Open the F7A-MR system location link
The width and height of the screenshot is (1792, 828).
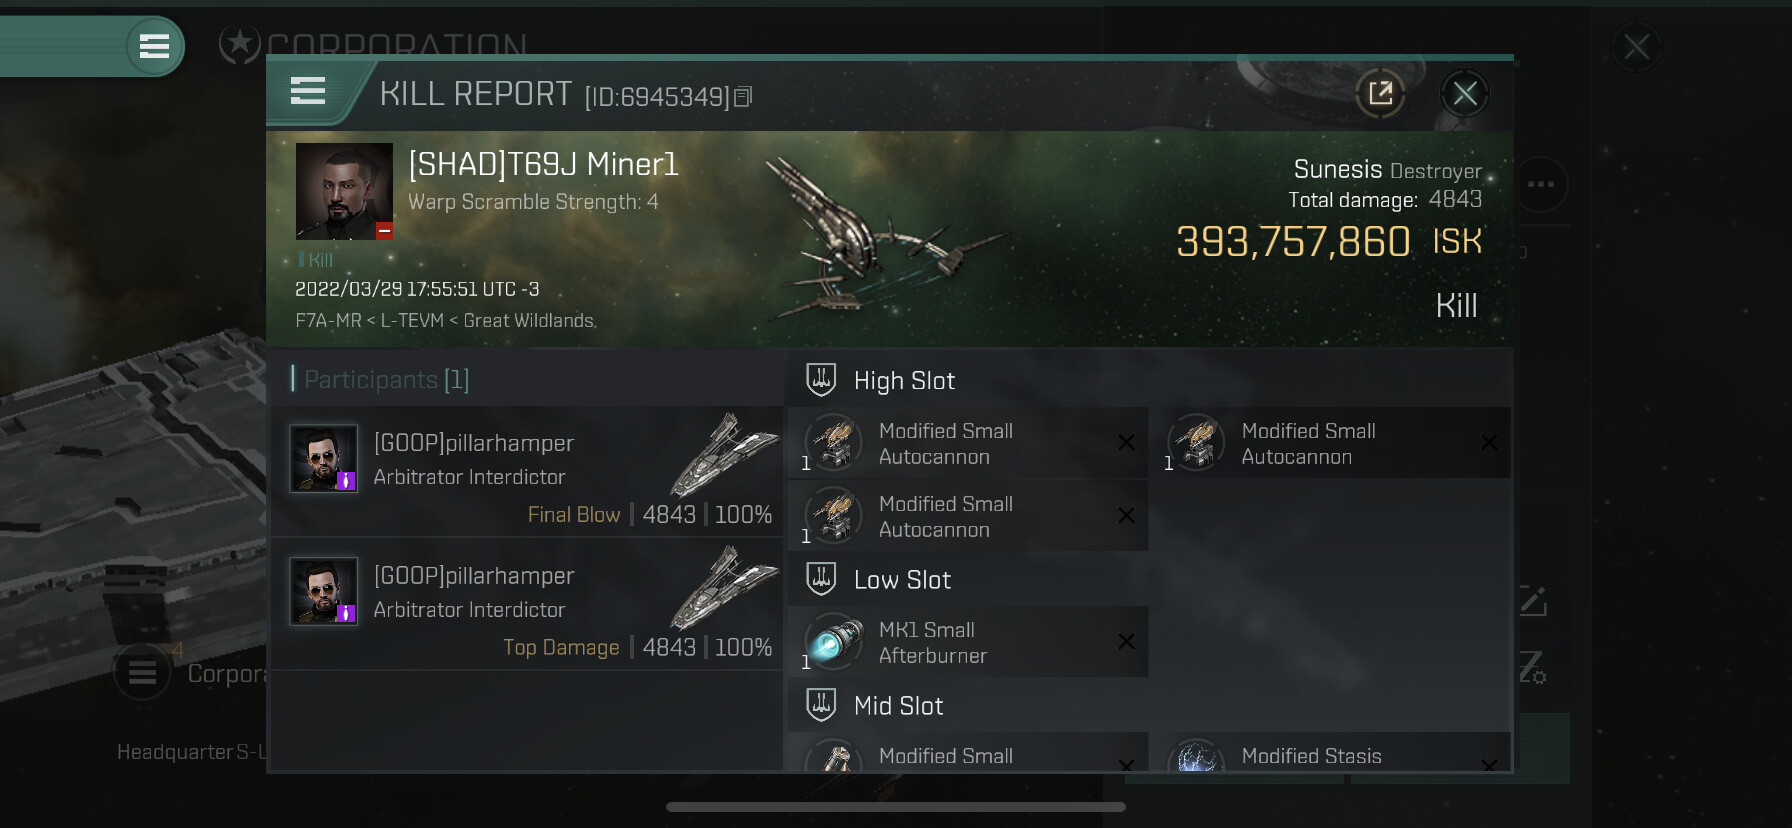point(328,320)
